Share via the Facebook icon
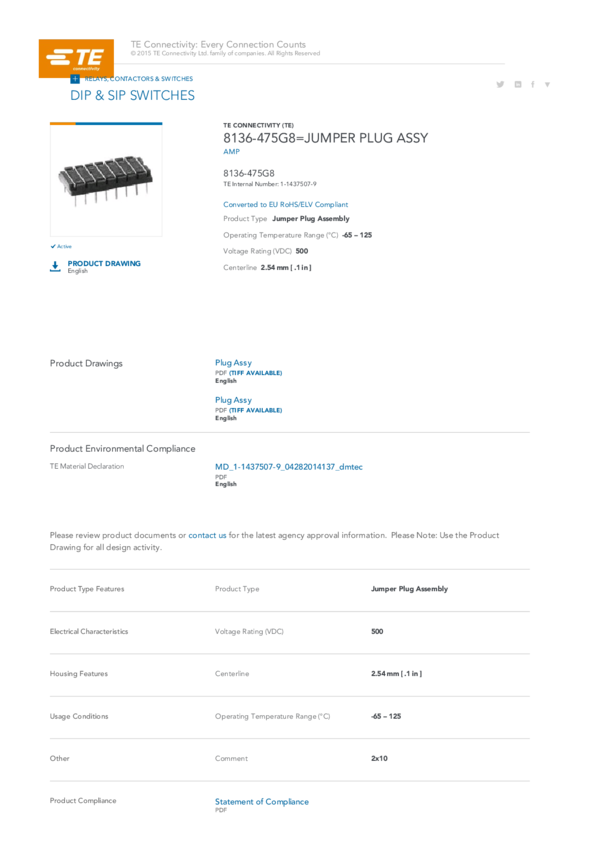601x850 pixels. (x=533, y=84)
